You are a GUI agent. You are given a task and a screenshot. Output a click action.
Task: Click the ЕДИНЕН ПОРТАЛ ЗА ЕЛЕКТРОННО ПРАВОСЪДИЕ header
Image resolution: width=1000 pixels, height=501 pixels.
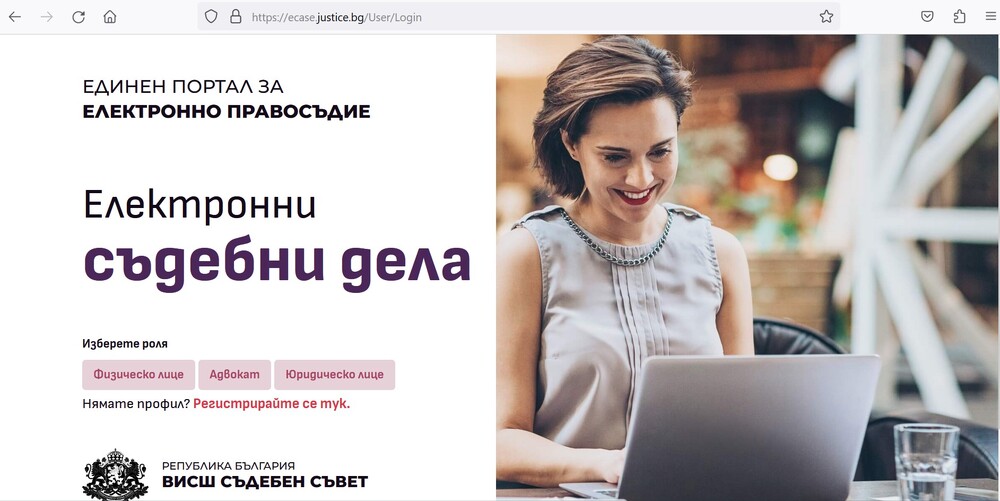tap(226, 99)
